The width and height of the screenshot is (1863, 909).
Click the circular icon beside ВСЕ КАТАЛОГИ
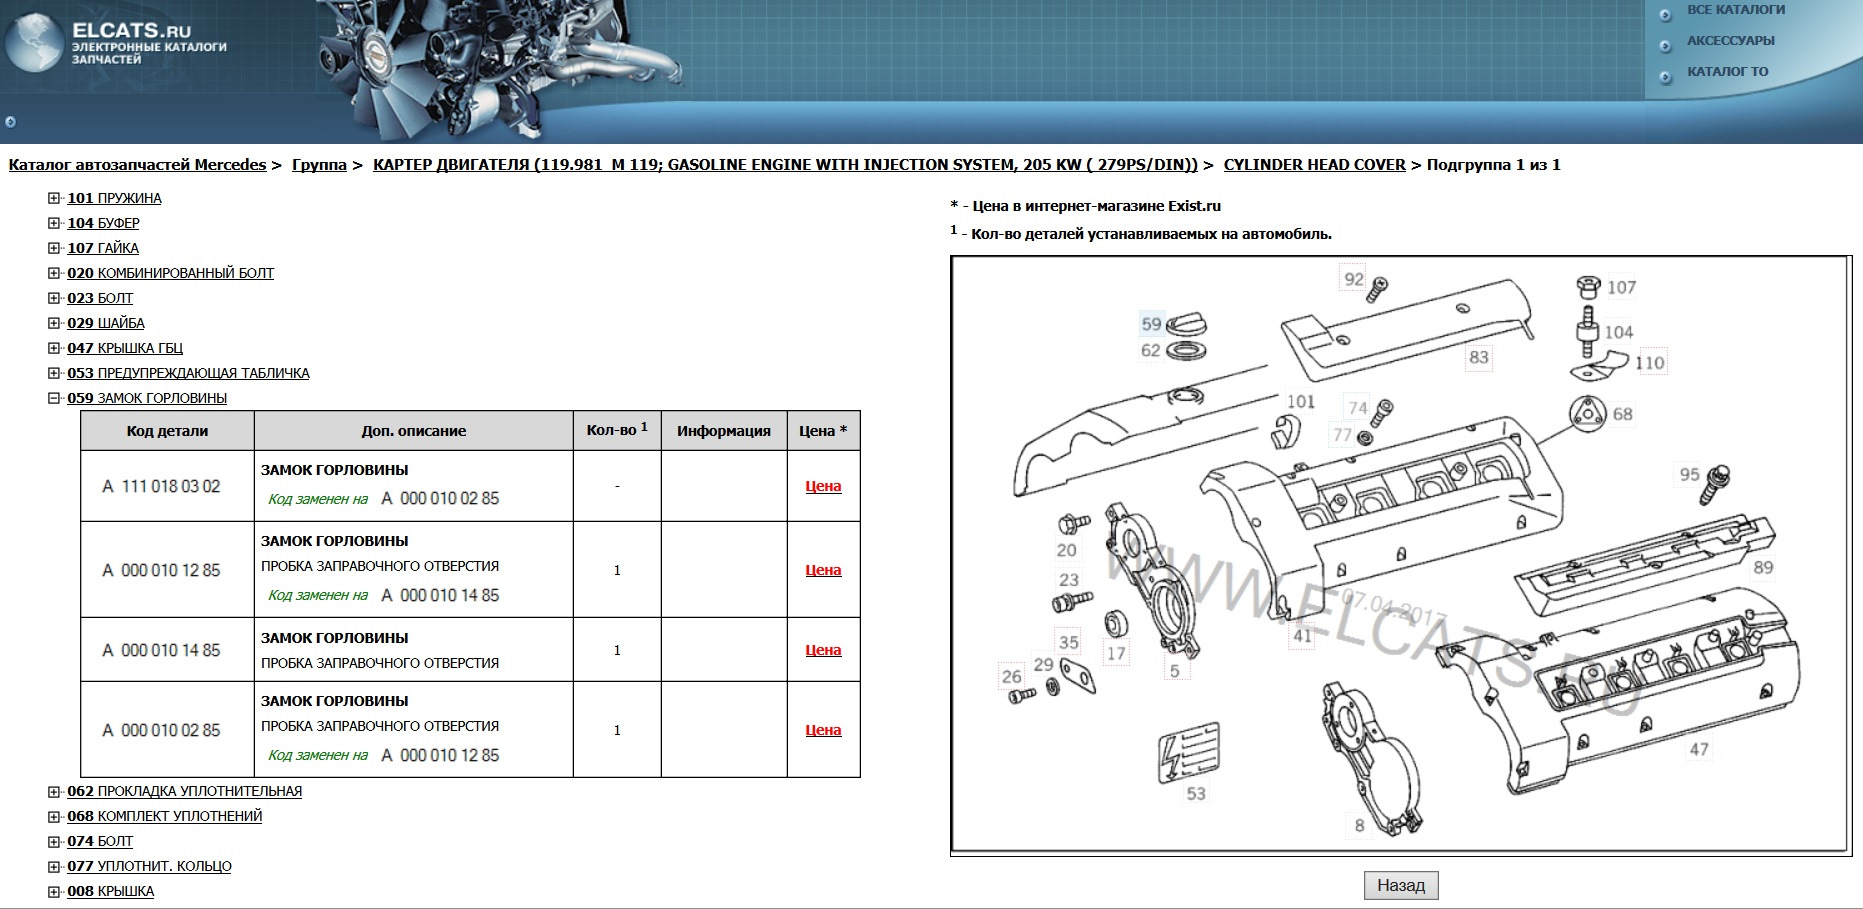pyautogui.click(x=1665, y=14)
